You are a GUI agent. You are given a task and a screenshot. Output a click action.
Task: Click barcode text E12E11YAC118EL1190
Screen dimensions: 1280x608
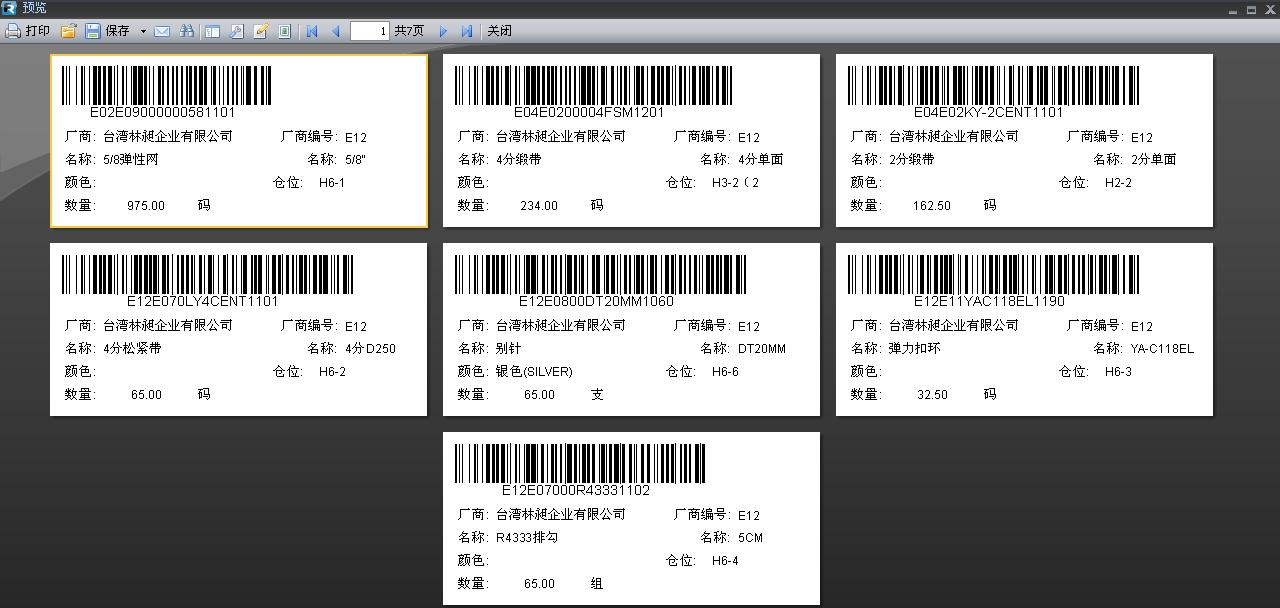(989, 301)
